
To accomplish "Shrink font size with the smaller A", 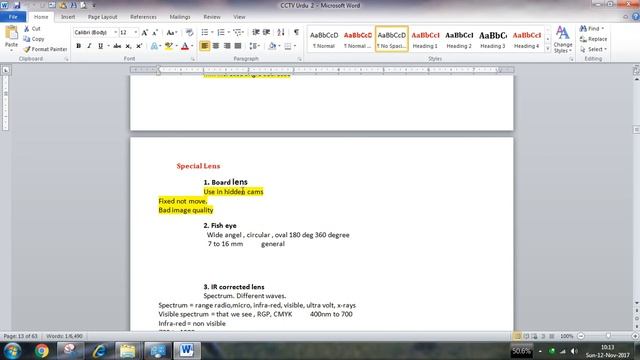I will 155,32.
